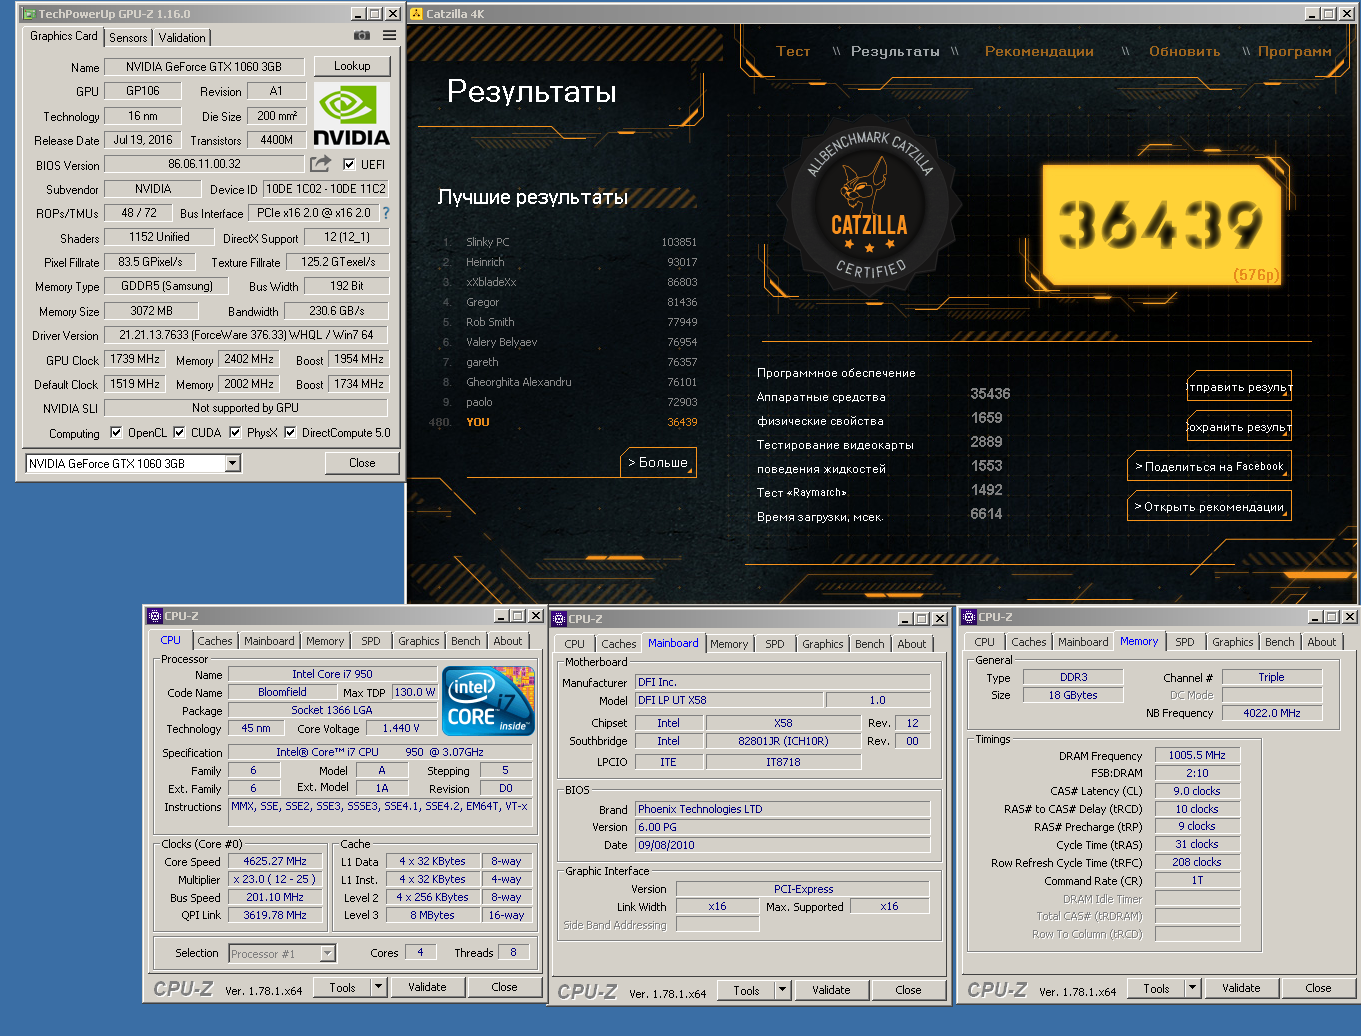Toggle the PhysX checkbox
This screenshot has height=1036, width=1361.
[x=235, y=432]
